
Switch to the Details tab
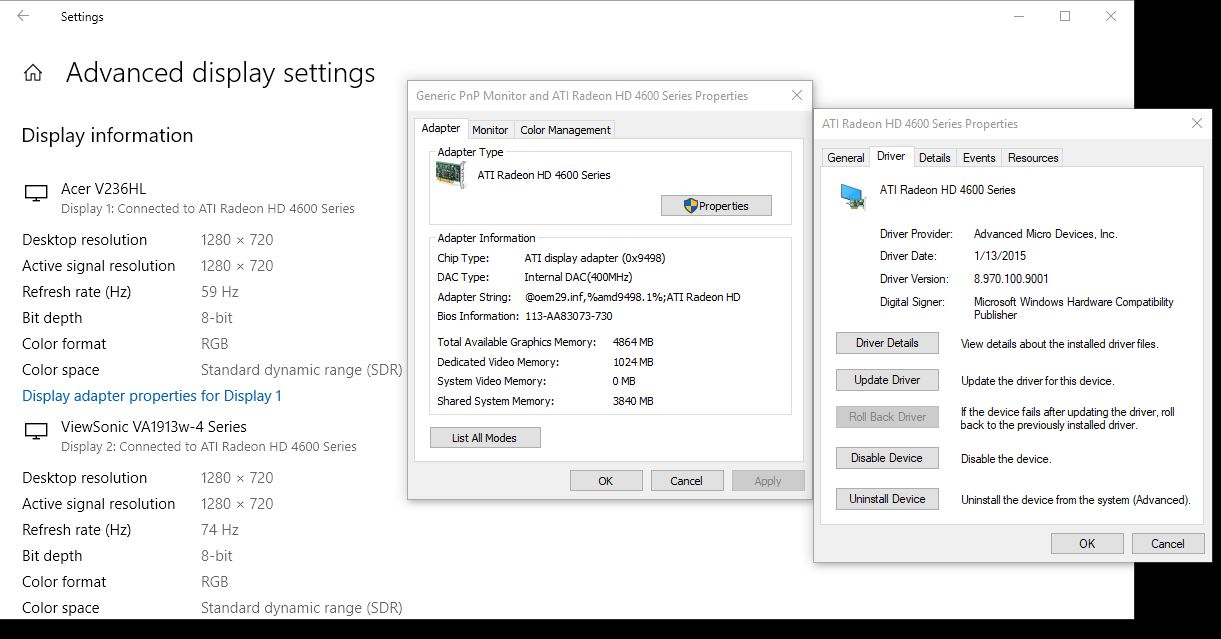(x=935, y=158)
